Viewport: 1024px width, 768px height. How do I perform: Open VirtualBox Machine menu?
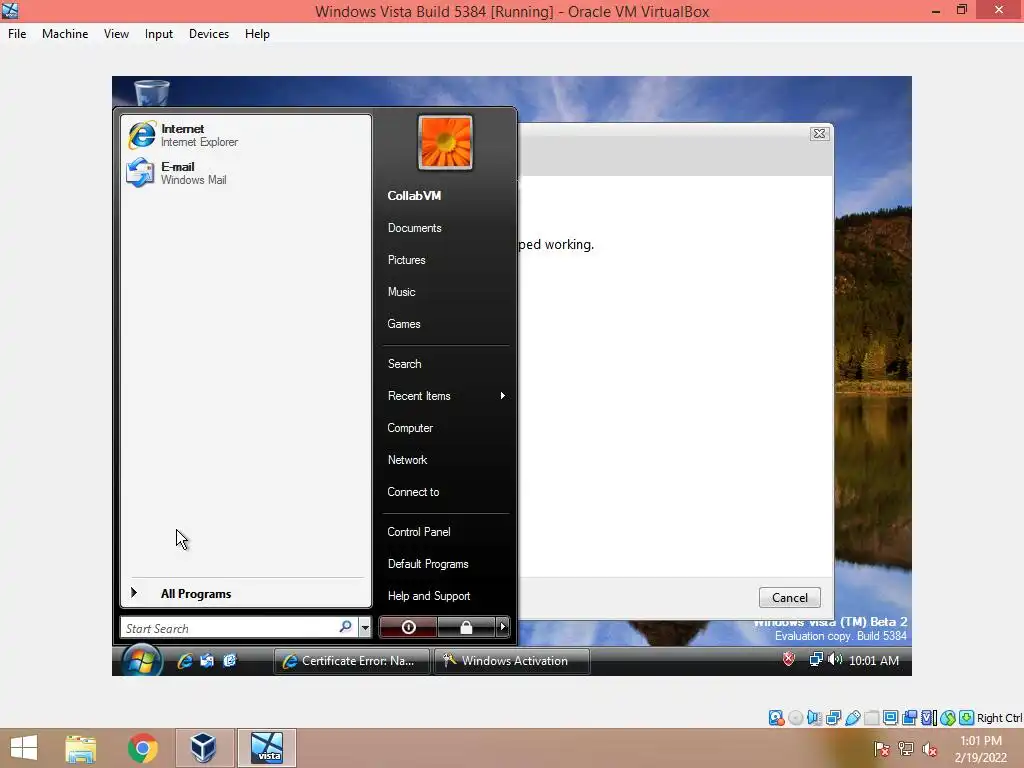point(65,34)
